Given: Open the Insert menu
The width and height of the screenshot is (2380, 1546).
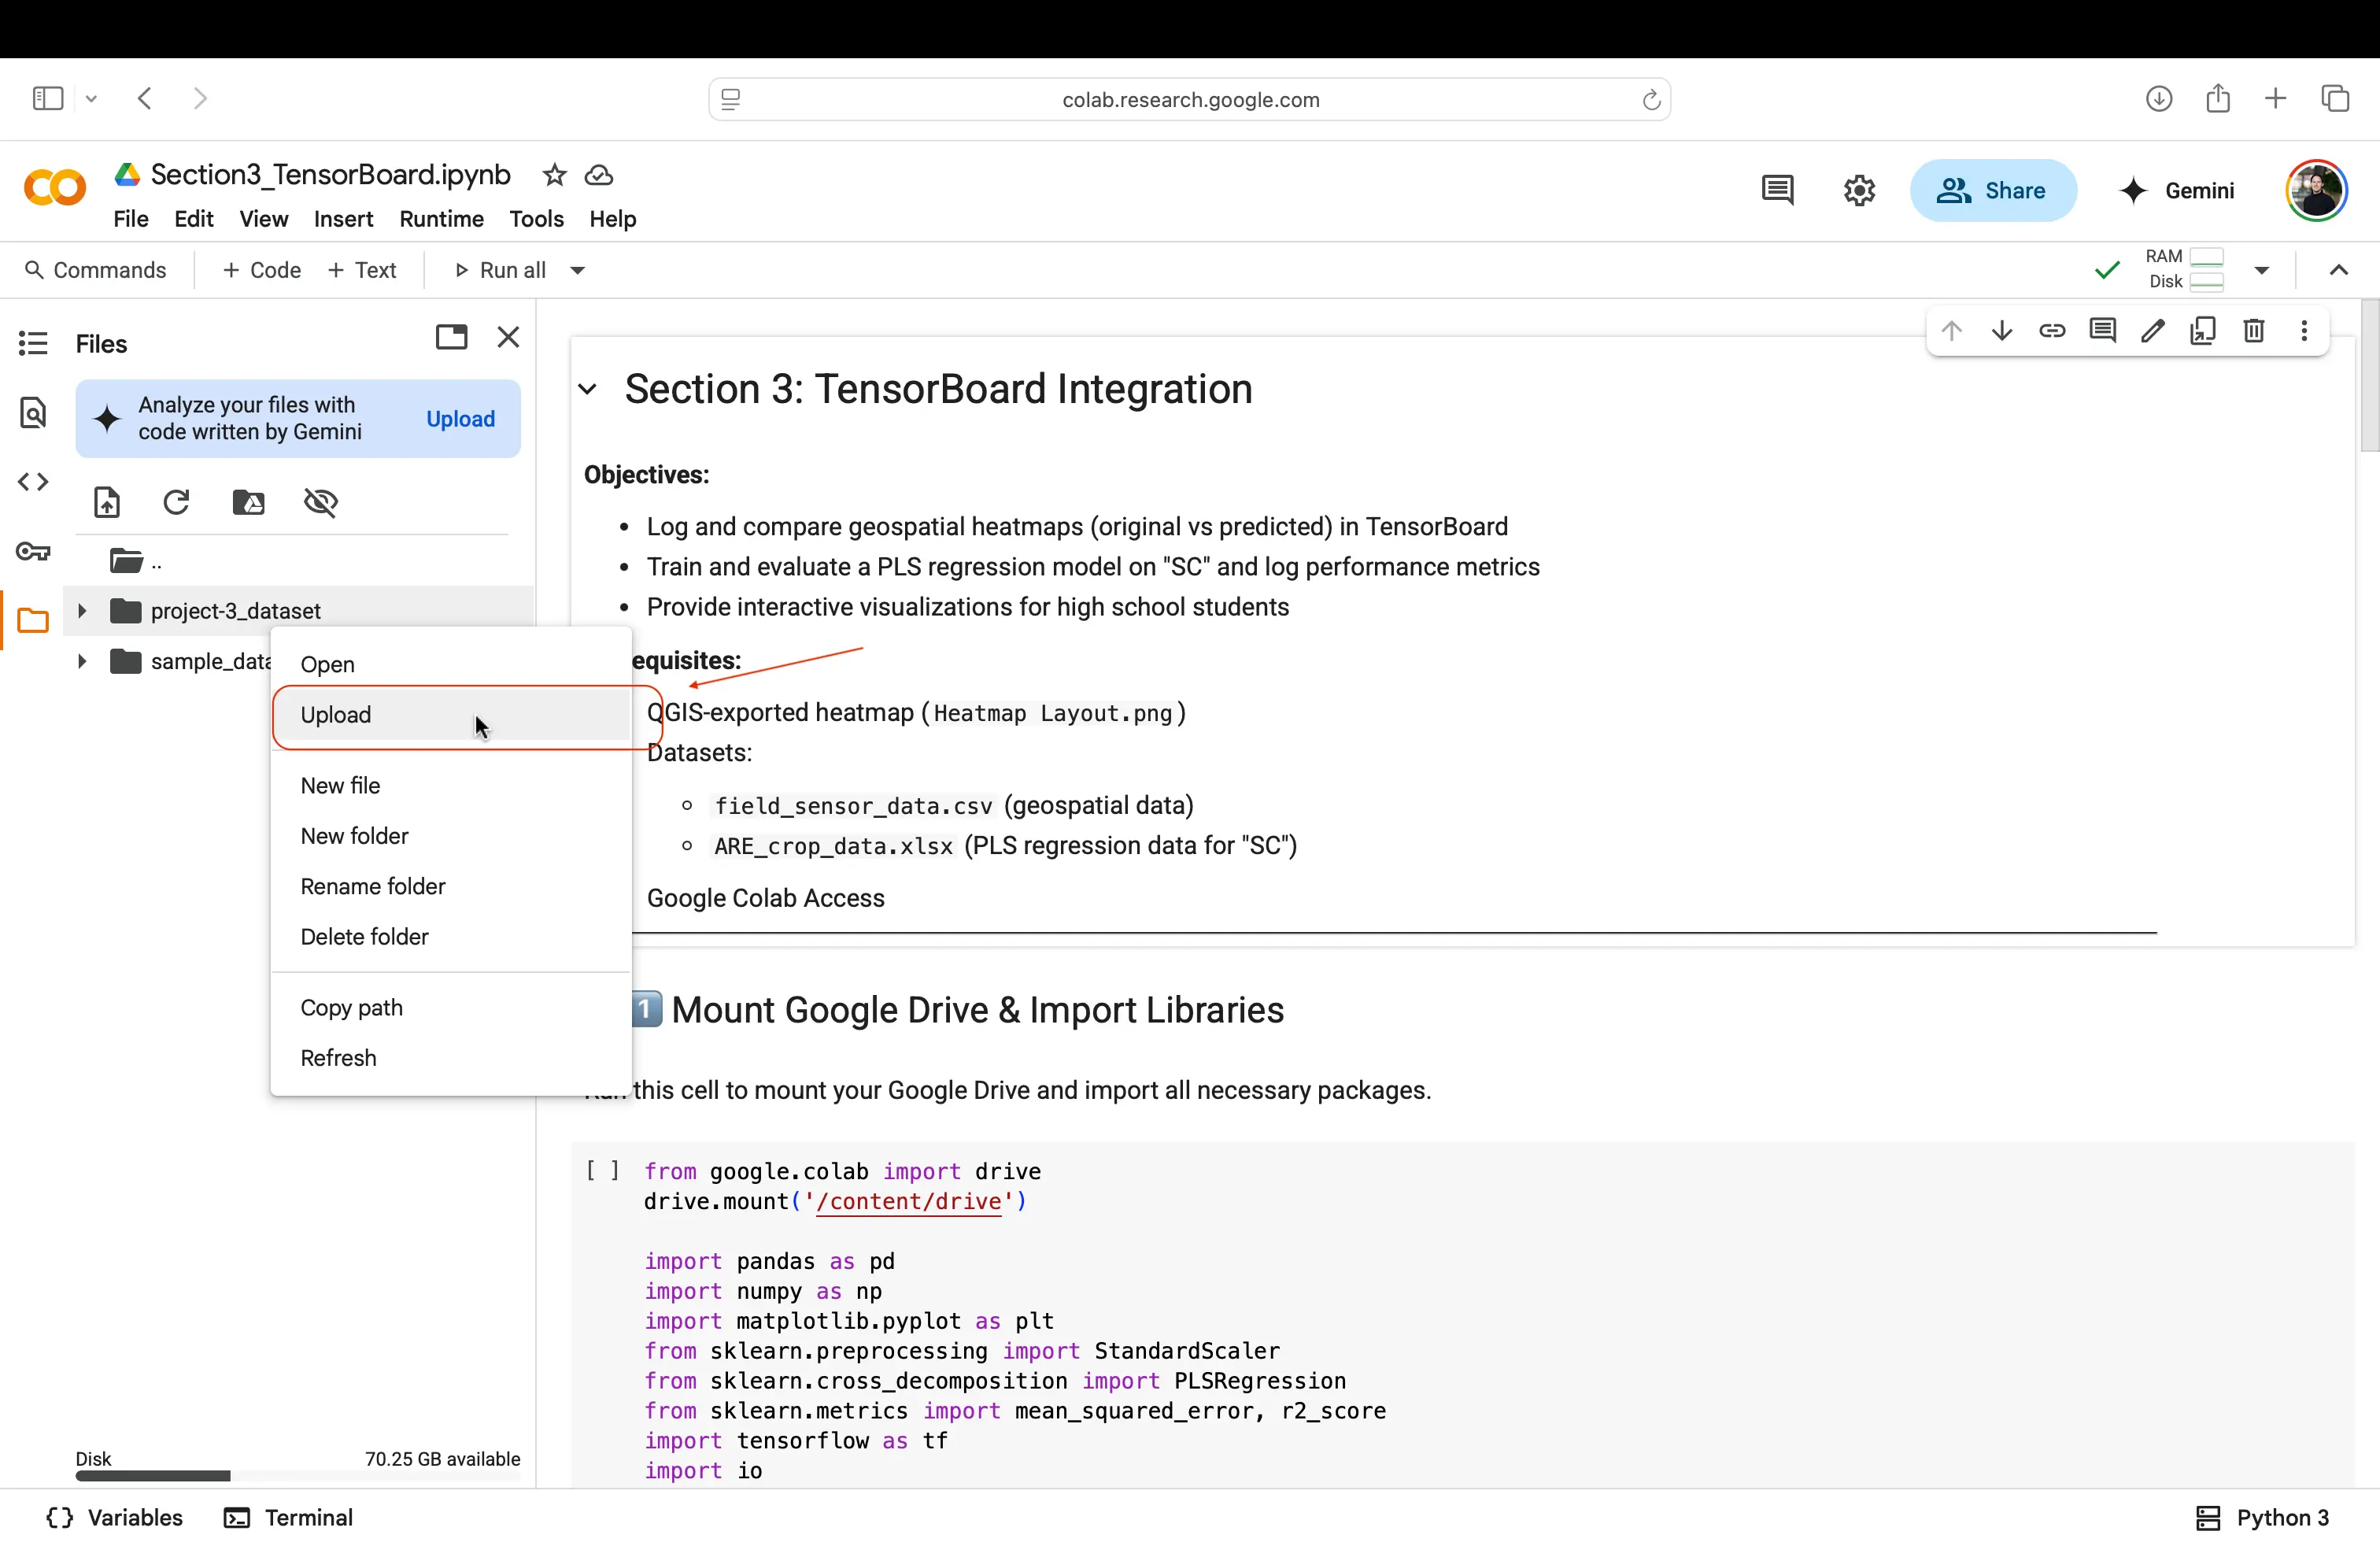Looking at the screenshot, I should (x=343, y=219).
